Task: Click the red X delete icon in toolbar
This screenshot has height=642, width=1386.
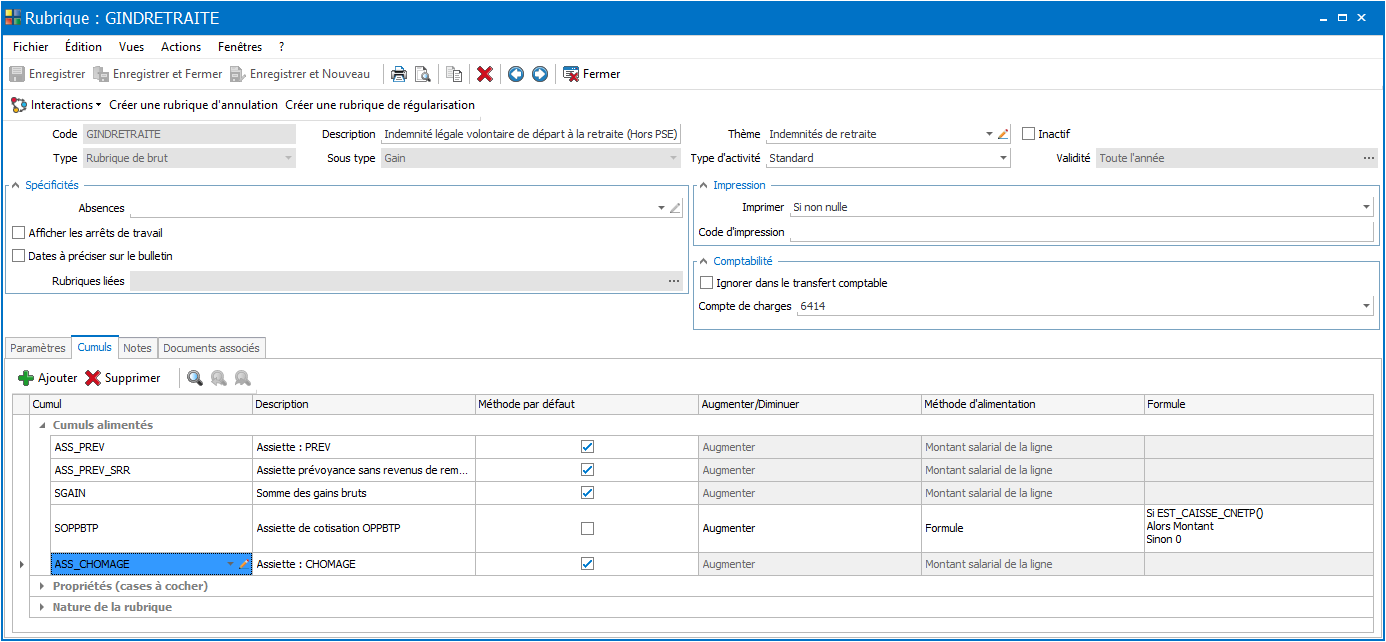Action: (x=485, y=74)
